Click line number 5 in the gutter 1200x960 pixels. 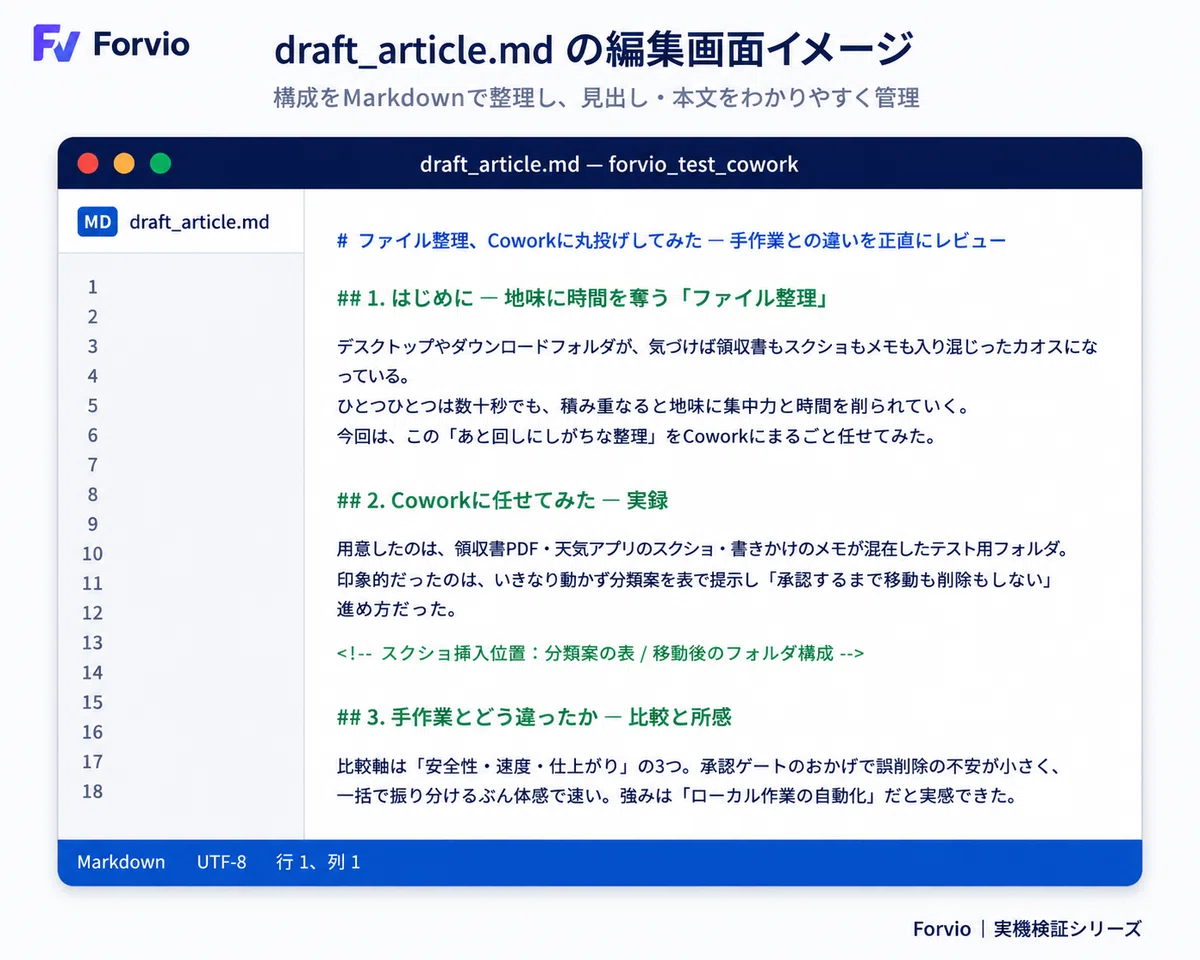click(93, 405)
